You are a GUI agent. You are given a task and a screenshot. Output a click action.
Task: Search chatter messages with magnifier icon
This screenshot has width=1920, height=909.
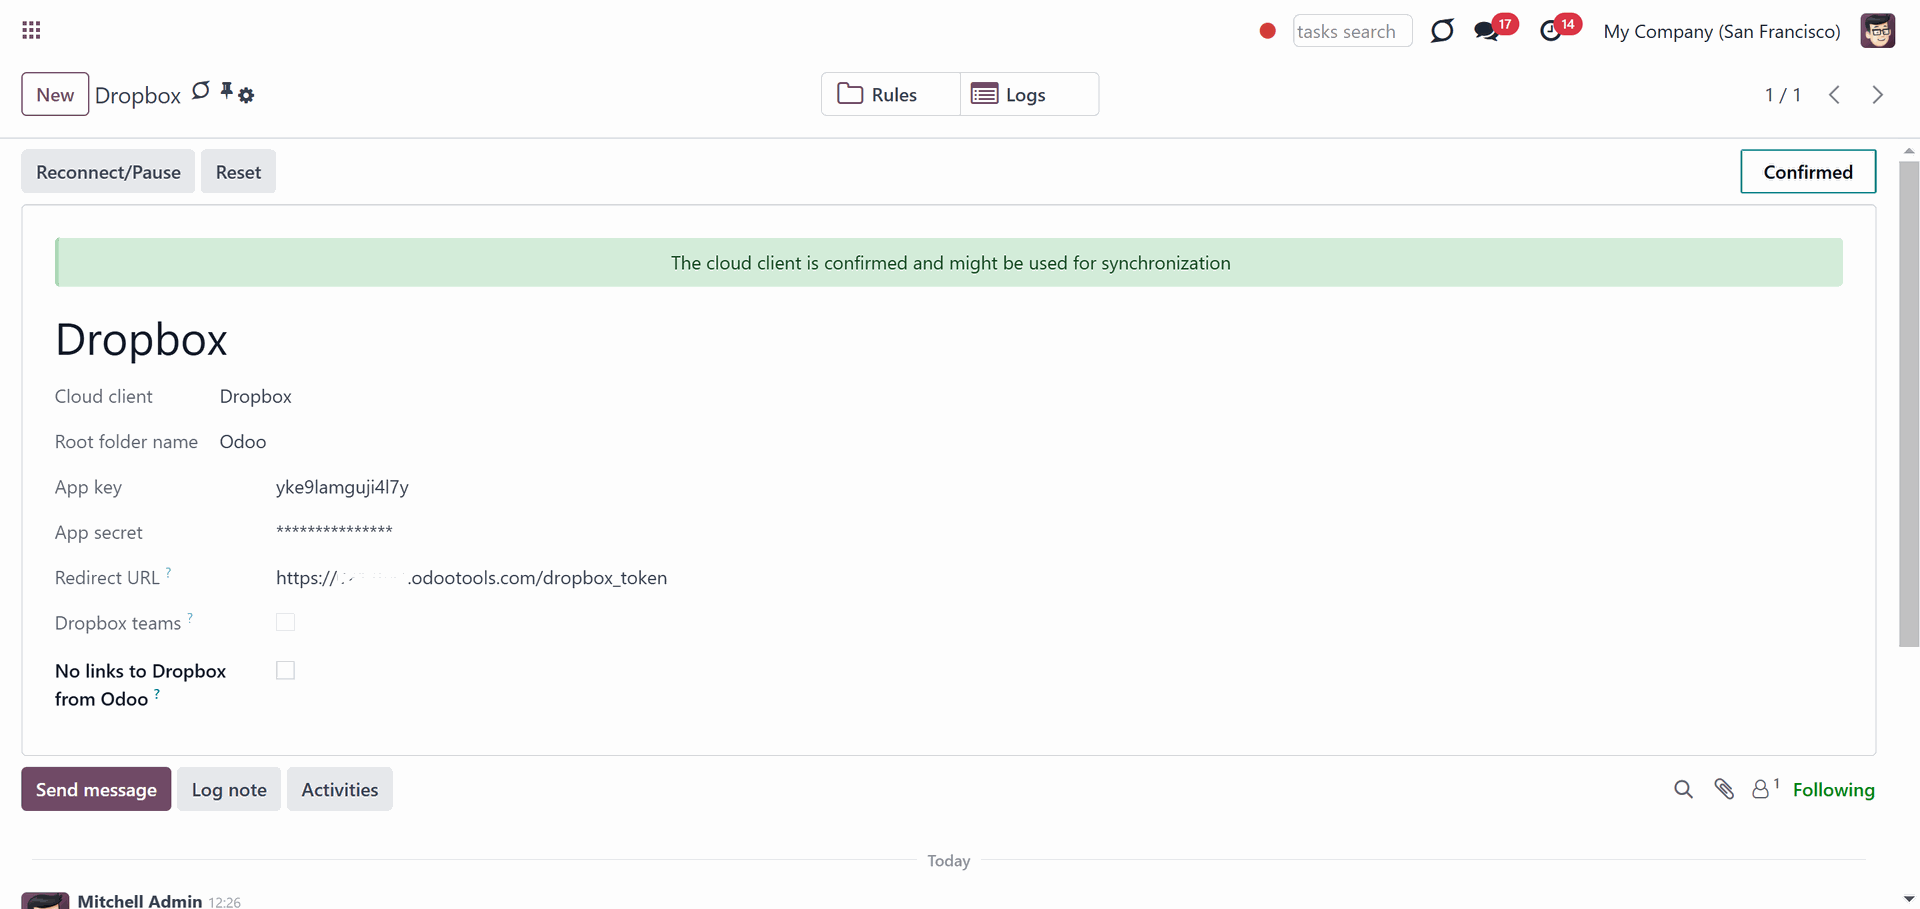tap(1683, 789)
